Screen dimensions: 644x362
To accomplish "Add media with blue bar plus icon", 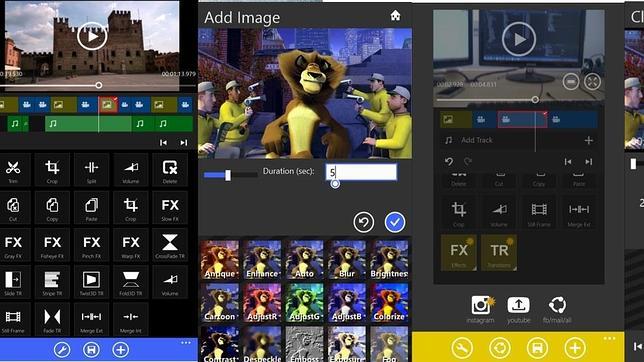I will pos(120,350).
